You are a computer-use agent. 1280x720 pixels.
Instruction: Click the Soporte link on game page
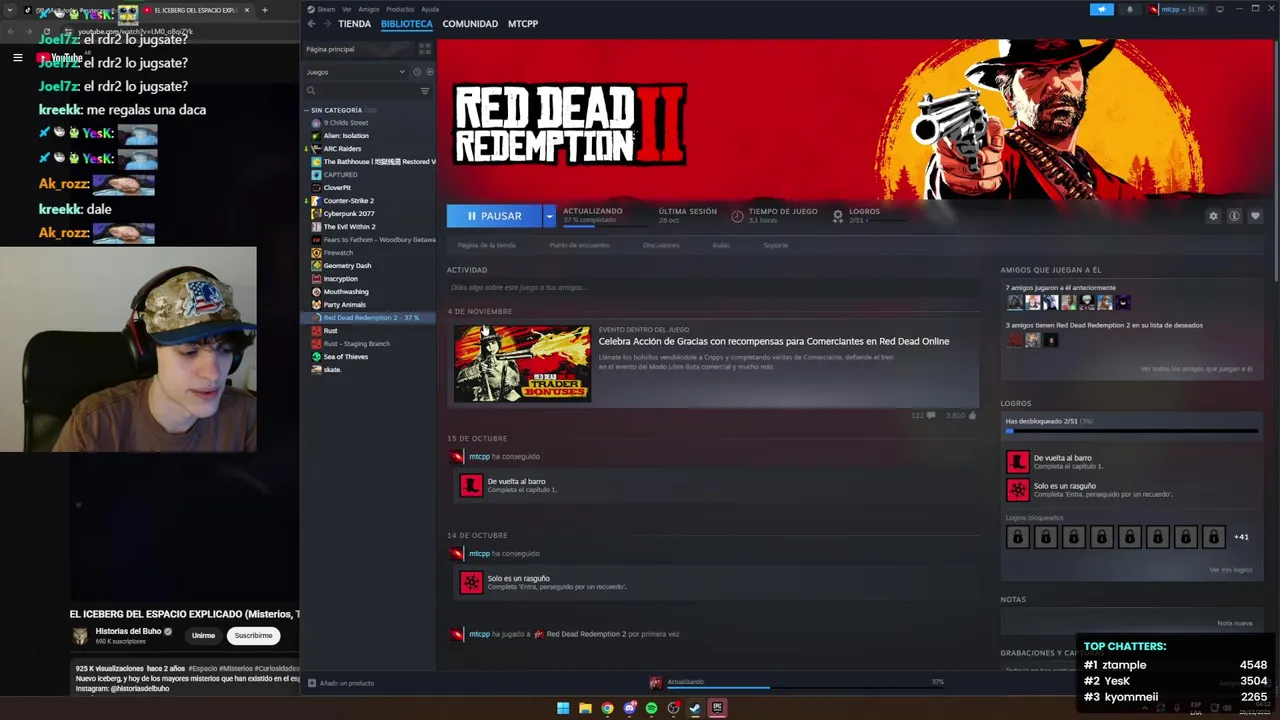(x=776, y=245)
